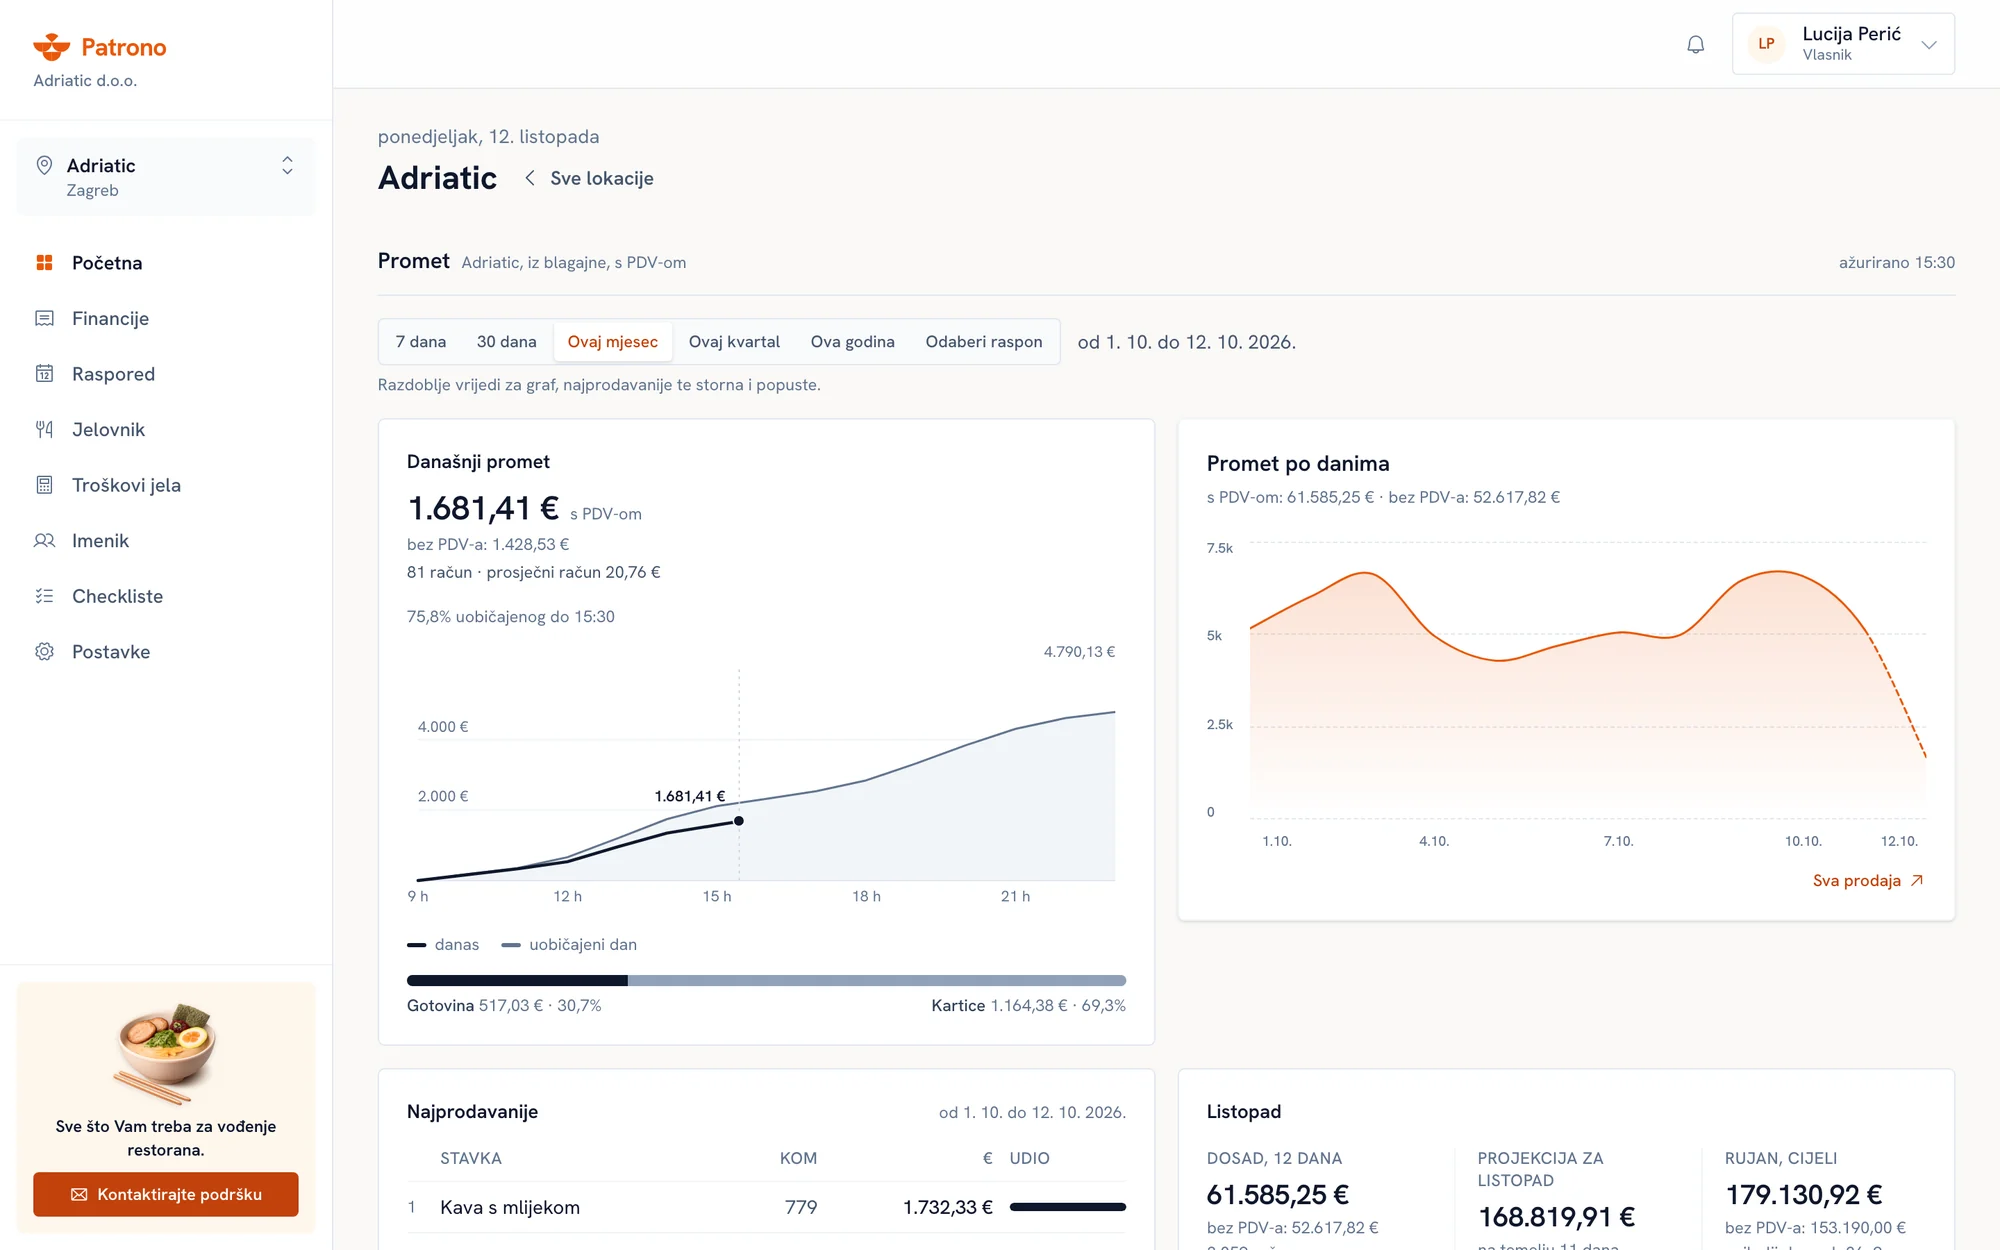Click the 179.130,92 € Rujan value
2000x1250 pixels.
1804,1195
